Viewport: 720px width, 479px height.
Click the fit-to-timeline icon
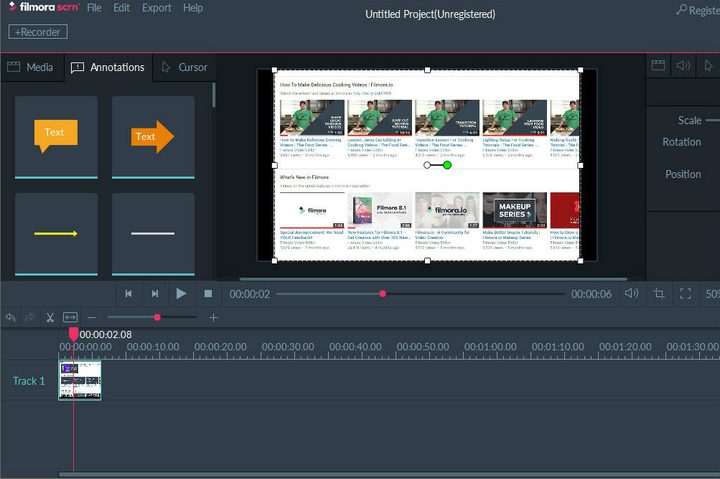tap(70, 317)
